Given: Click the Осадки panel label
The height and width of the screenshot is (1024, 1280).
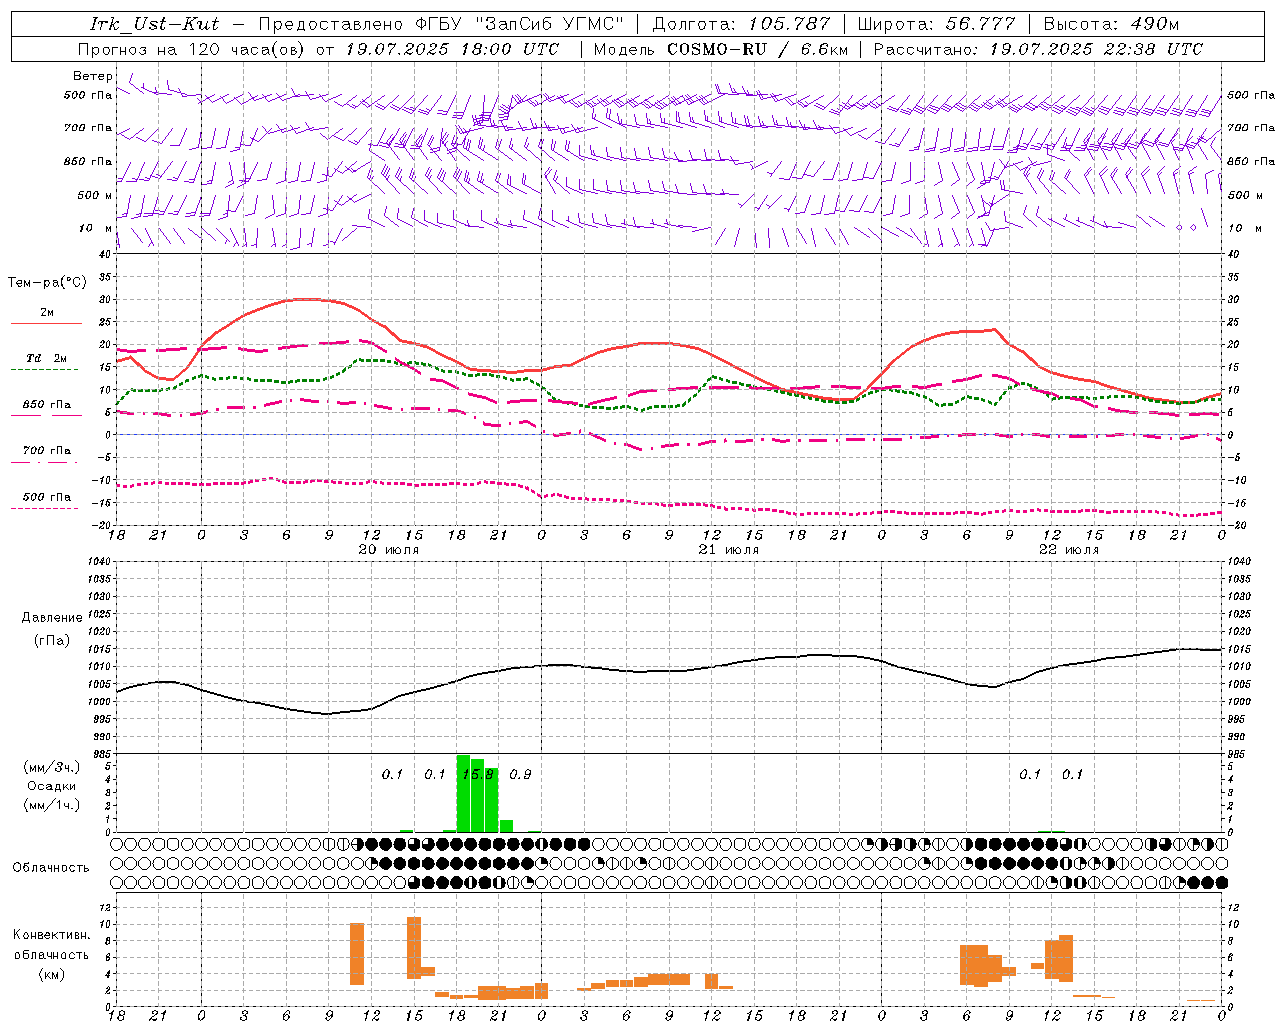Looking at the screenshot, I should coord(52,786).
